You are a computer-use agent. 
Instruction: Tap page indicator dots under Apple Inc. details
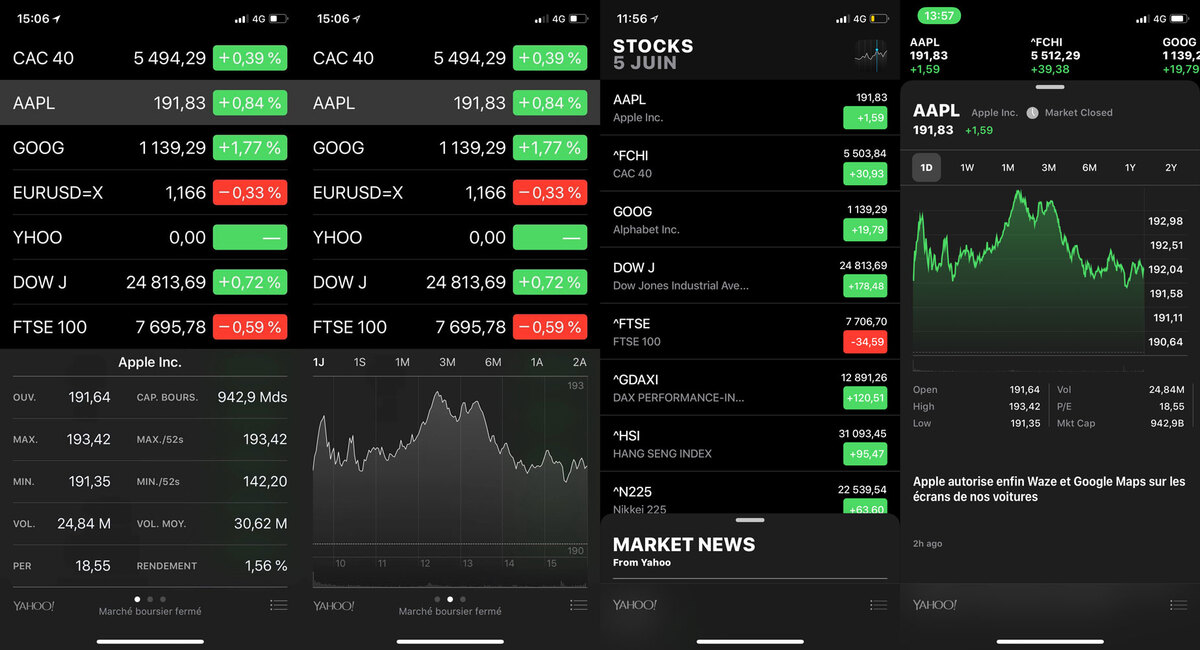(150, 599)
